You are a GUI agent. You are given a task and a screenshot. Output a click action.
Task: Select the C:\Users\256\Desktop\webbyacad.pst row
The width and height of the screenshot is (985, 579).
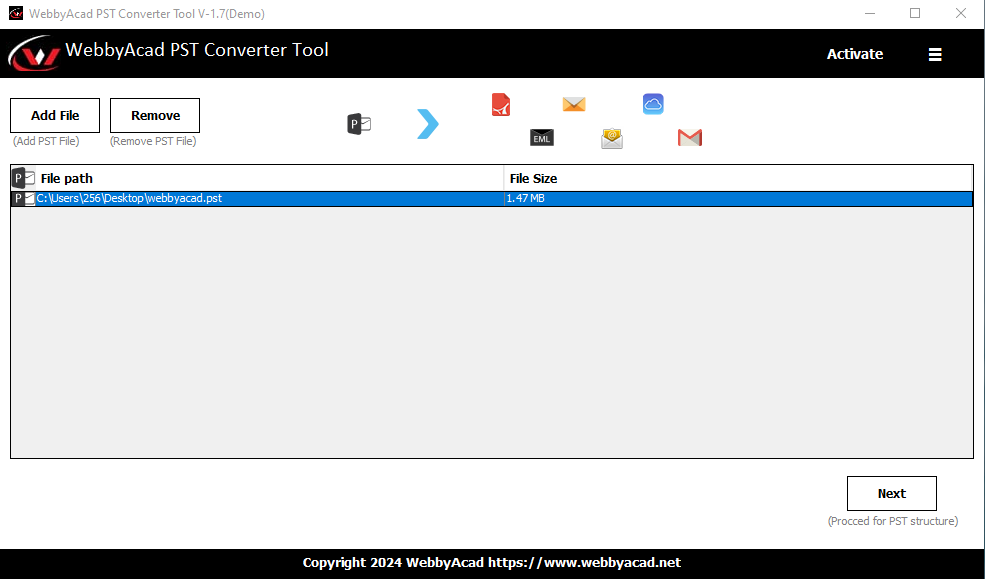tap(492, 198)
